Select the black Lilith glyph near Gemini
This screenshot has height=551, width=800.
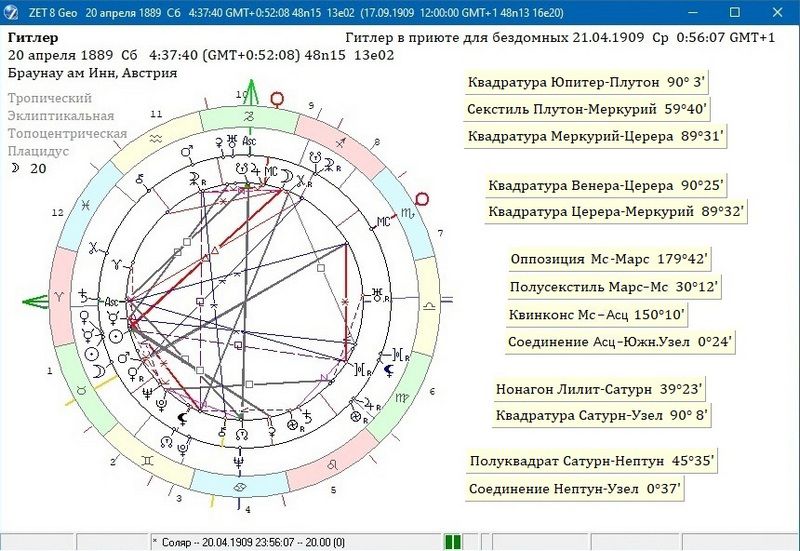[x=182, y=419]
